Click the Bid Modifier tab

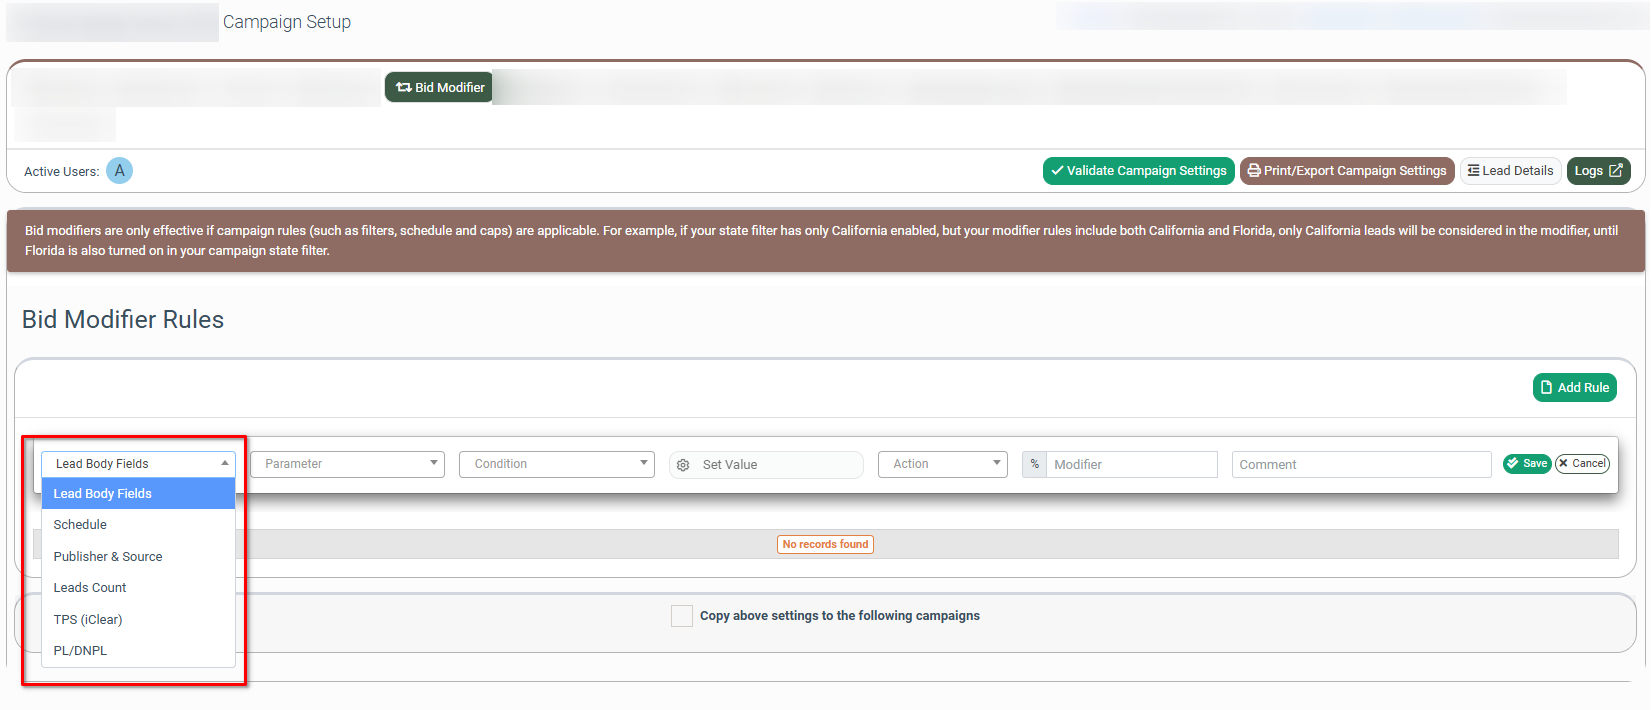[439, 87]
